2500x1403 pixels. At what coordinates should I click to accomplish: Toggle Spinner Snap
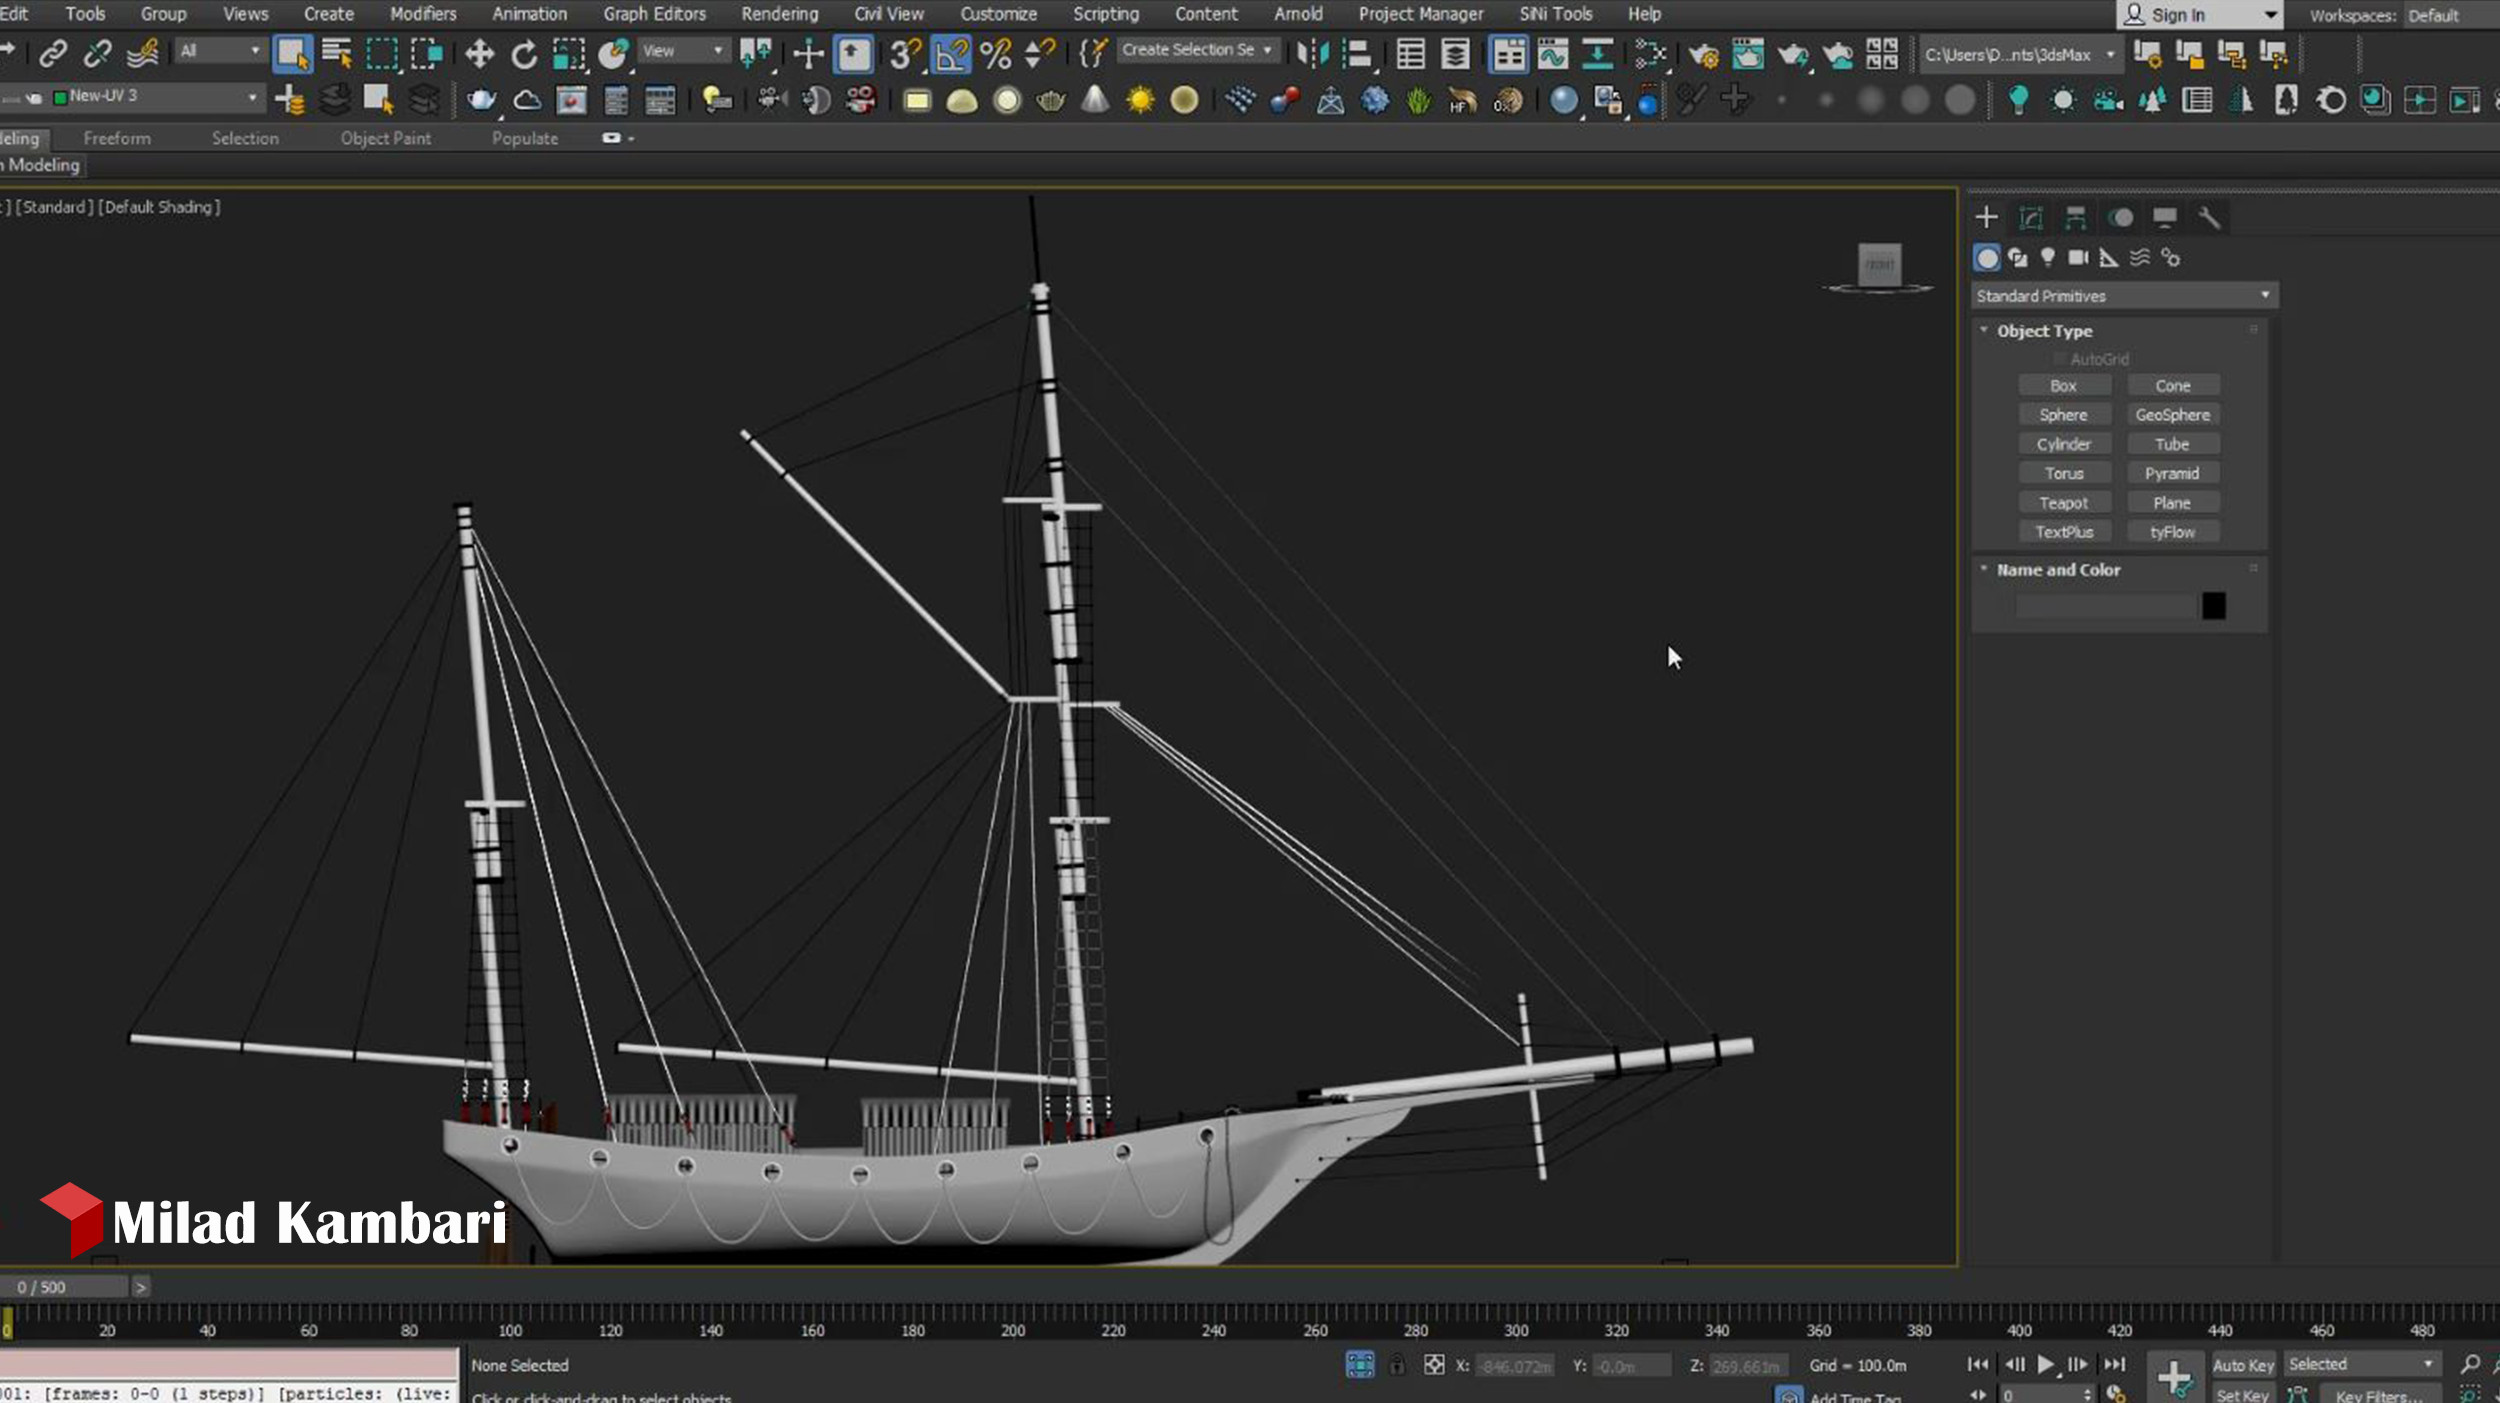[x=1040, y=54]
